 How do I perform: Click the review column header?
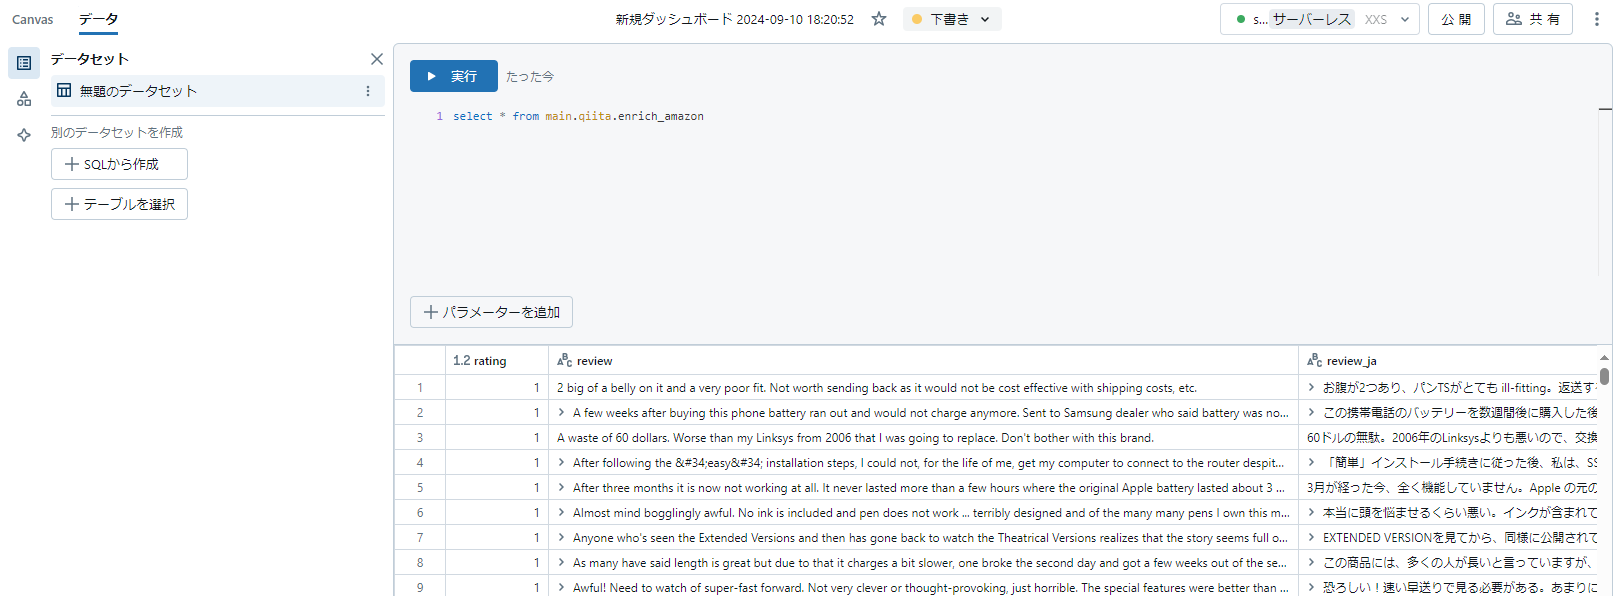[923, 361]
